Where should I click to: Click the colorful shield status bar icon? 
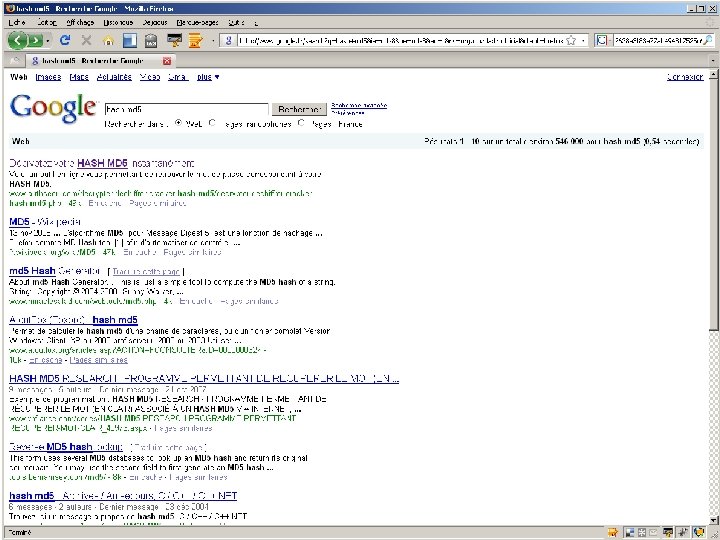tap(698, 533)
